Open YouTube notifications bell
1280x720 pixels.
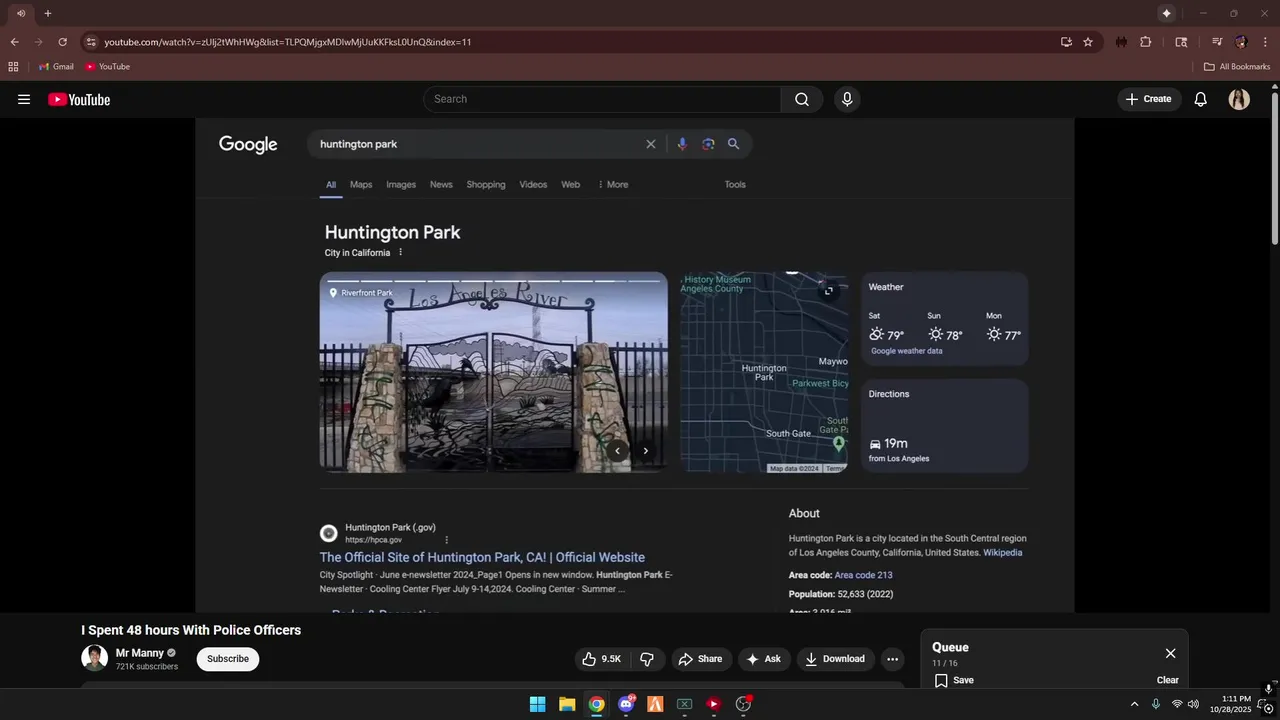point(1201,99)
